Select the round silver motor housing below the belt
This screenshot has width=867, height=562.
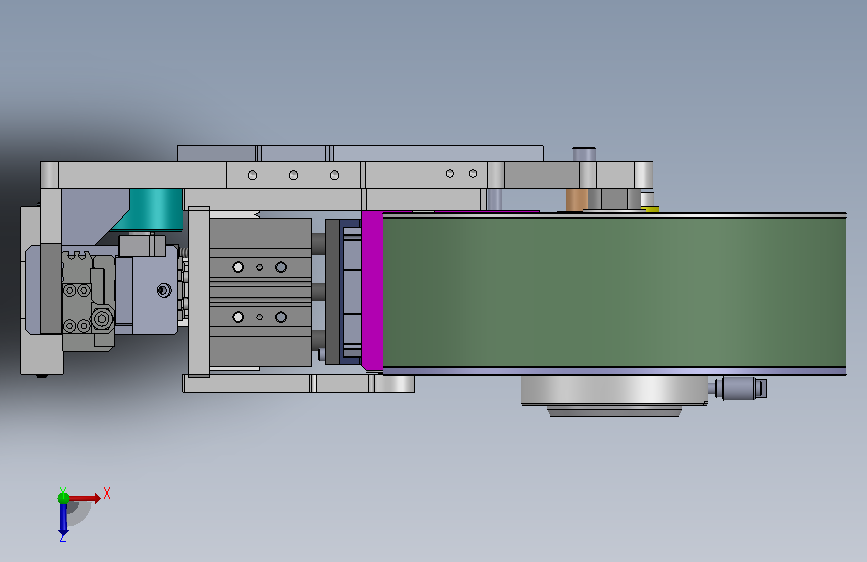pyautogui.click(x=614, y=391)
